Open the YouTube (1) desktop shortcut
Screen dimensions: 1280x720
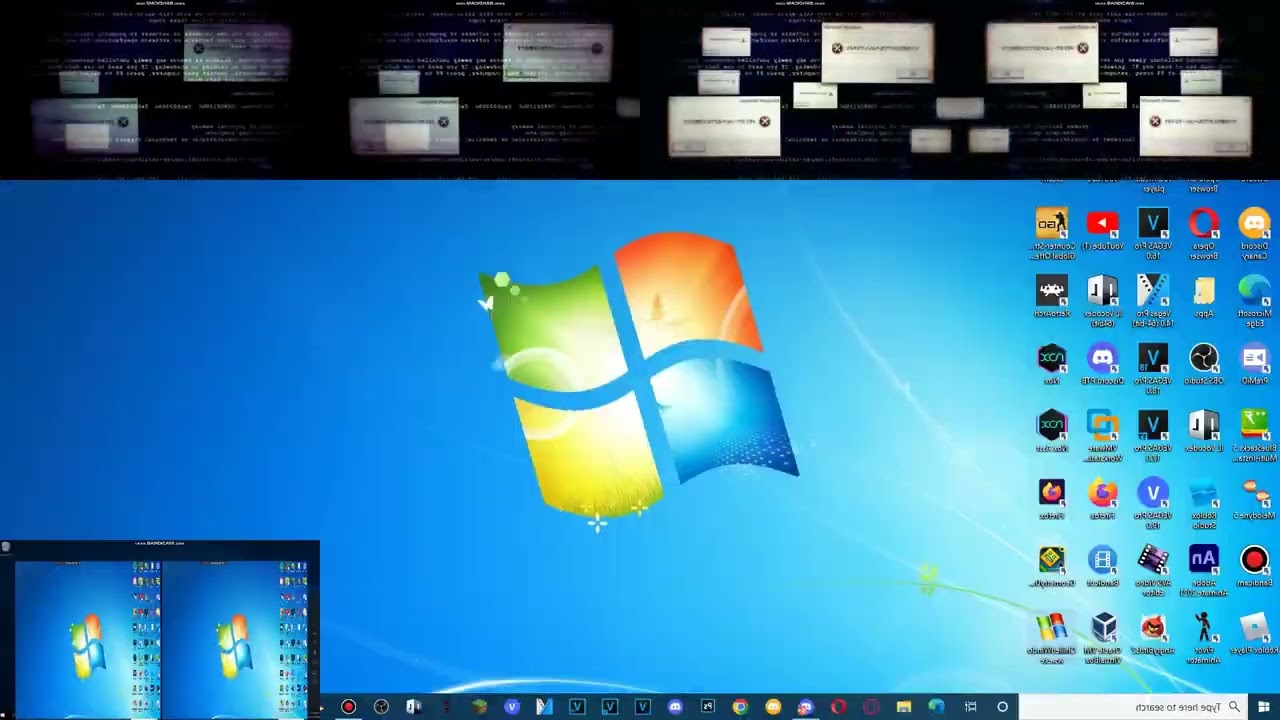pyautogui.click(x=1102, y=230)
